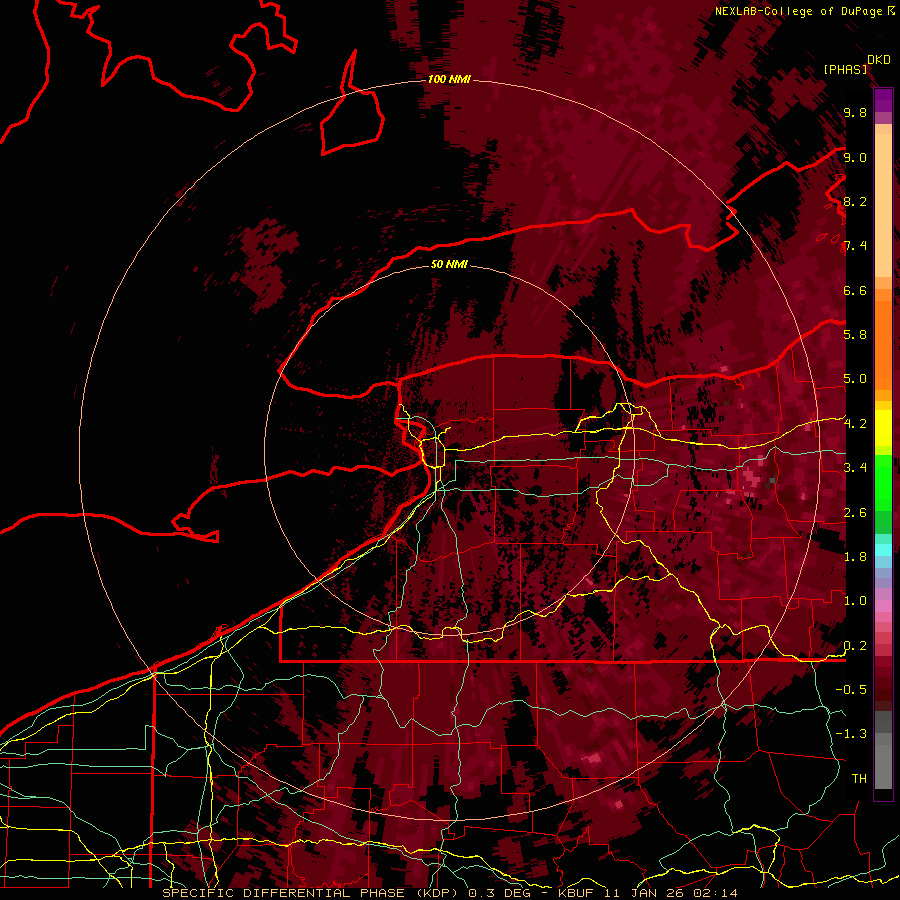Click the 6.6 legend value

[855, 290]
